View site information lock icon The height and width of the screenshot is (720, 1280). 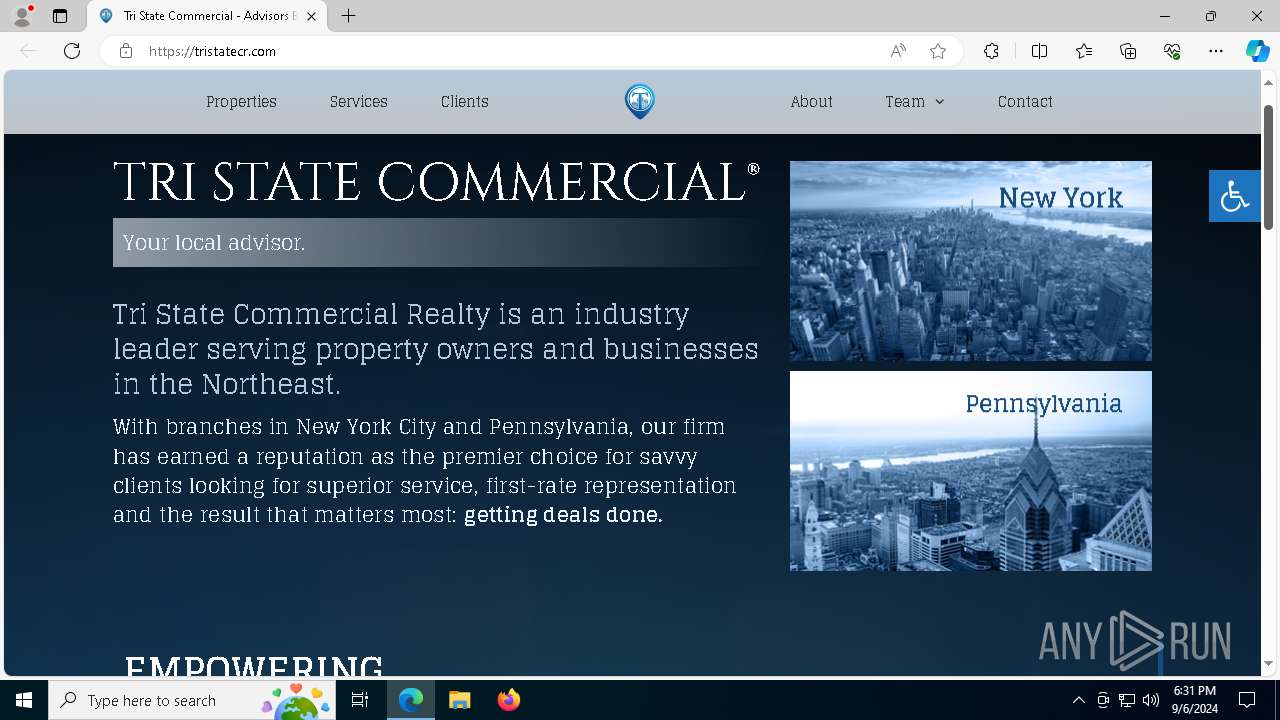[x=126, y=51]
